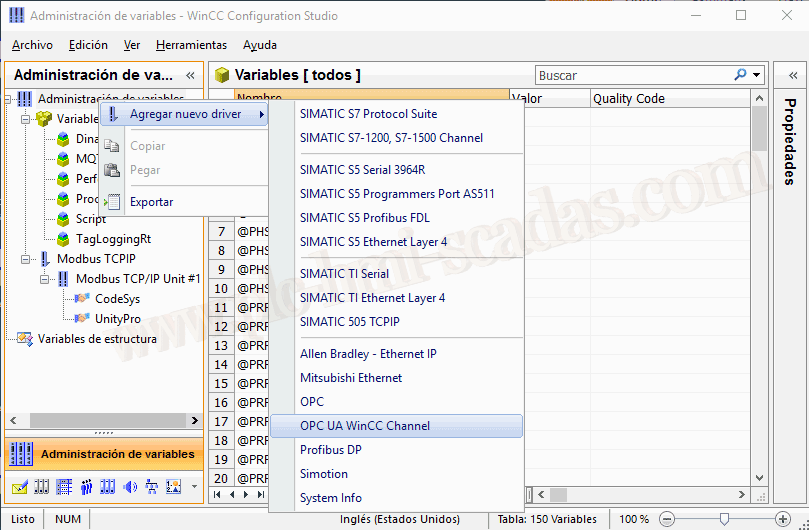809x530 pixels.
Task: Click the Administración de variables navigation button
Action: 105,454
